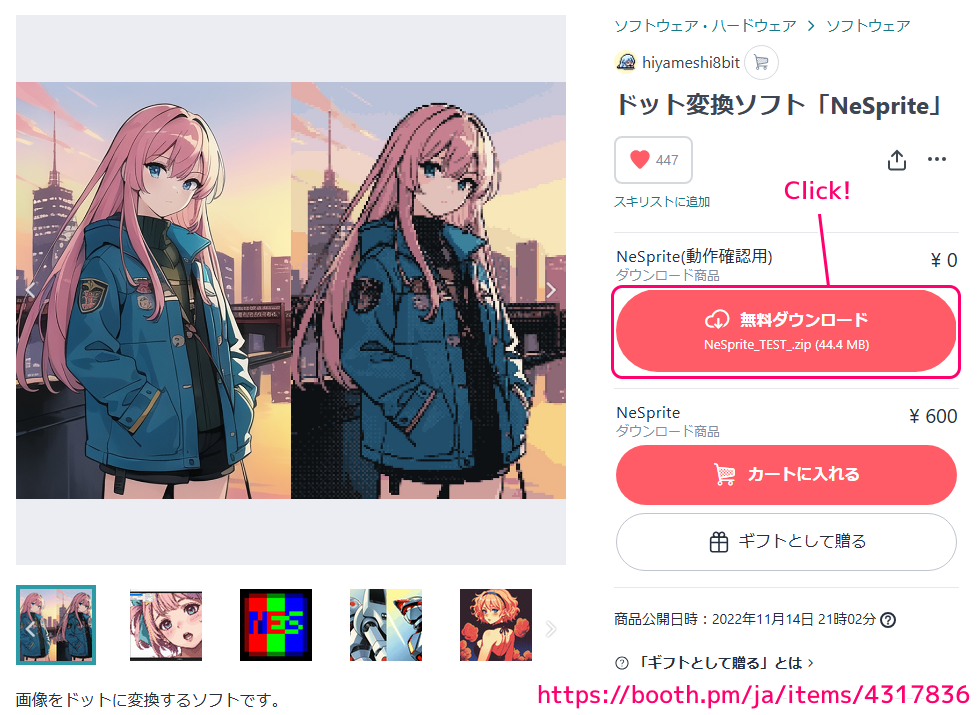The height and width of the screenshot is (715, 979).
Task: Click the cart icon next to hiyameshi8bit
Action: click(761, 62)
